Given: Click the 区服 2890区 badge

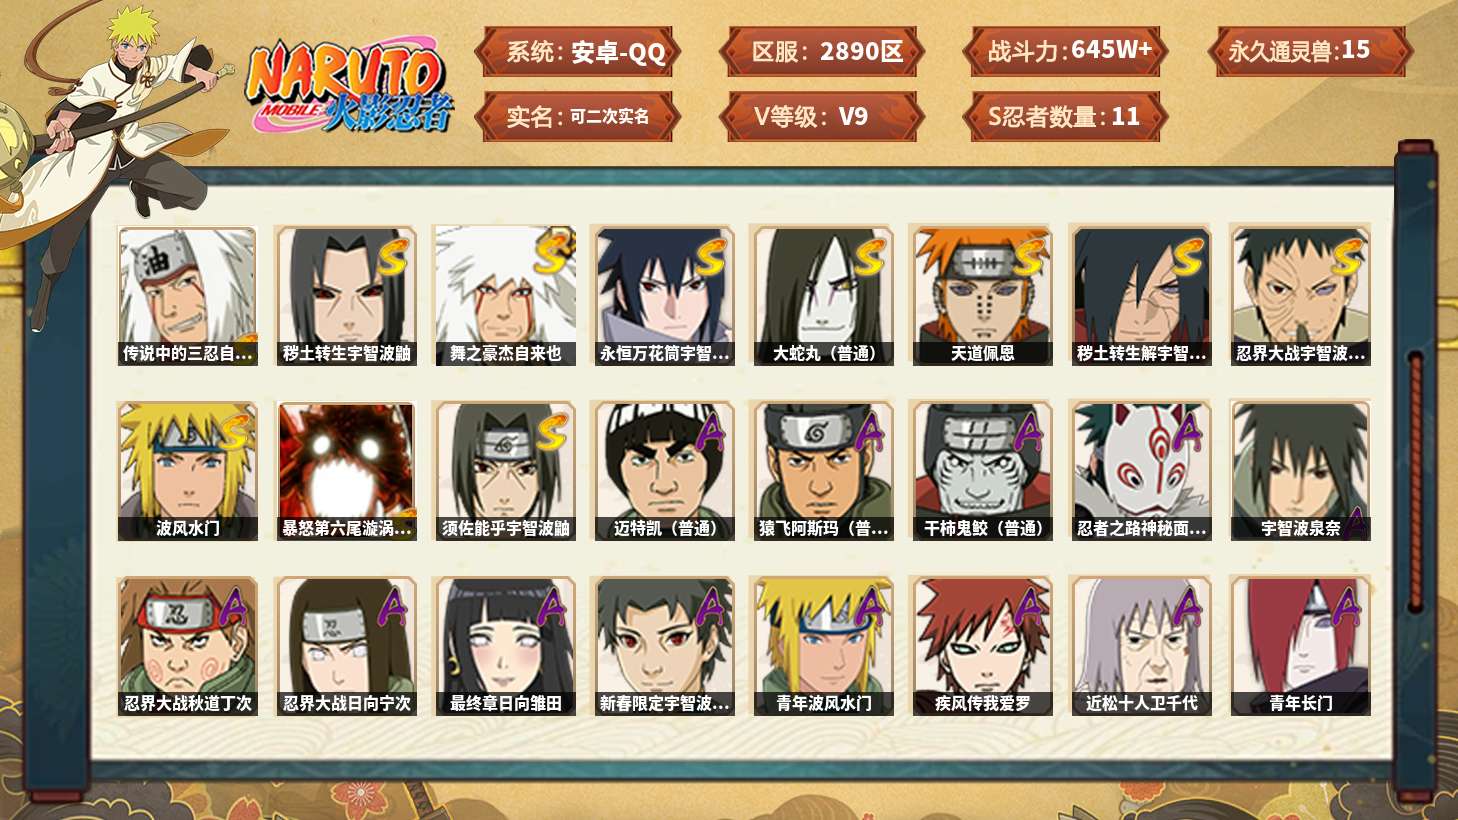Looking at the screenshot, I should click(822, 52).
